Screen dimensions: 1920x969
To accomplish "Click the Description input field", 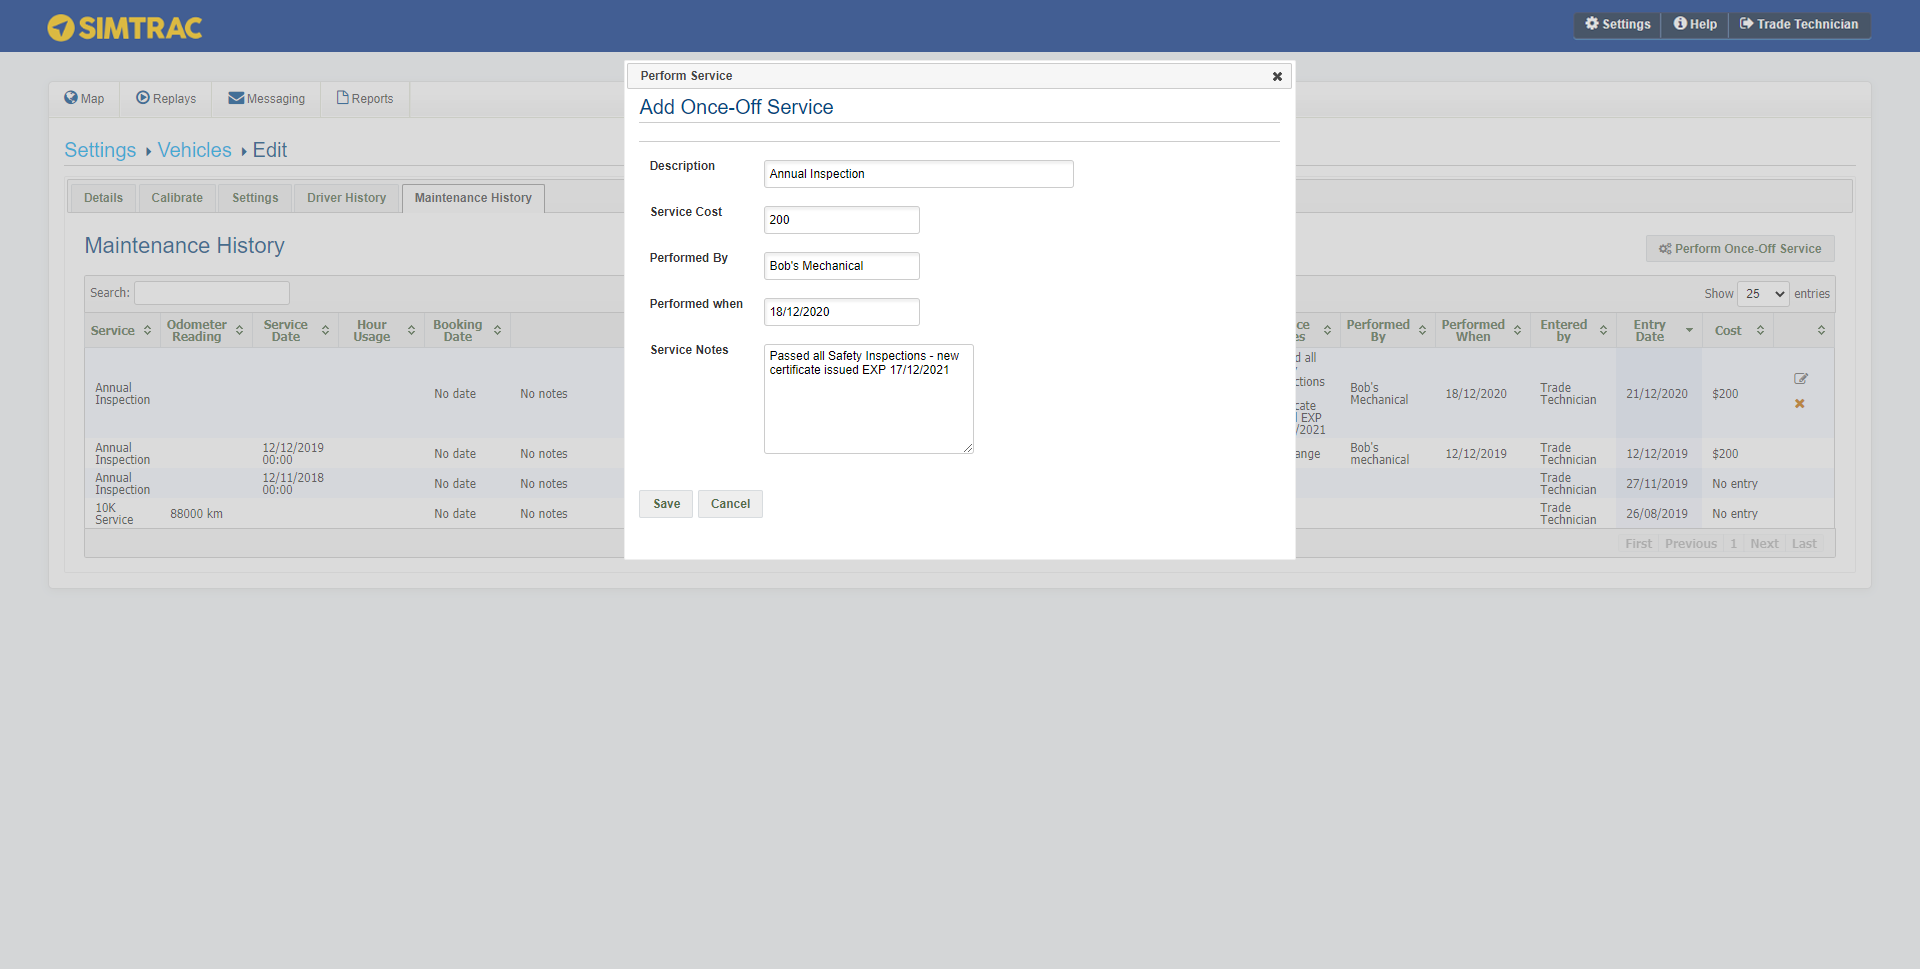I will point(919,174).
